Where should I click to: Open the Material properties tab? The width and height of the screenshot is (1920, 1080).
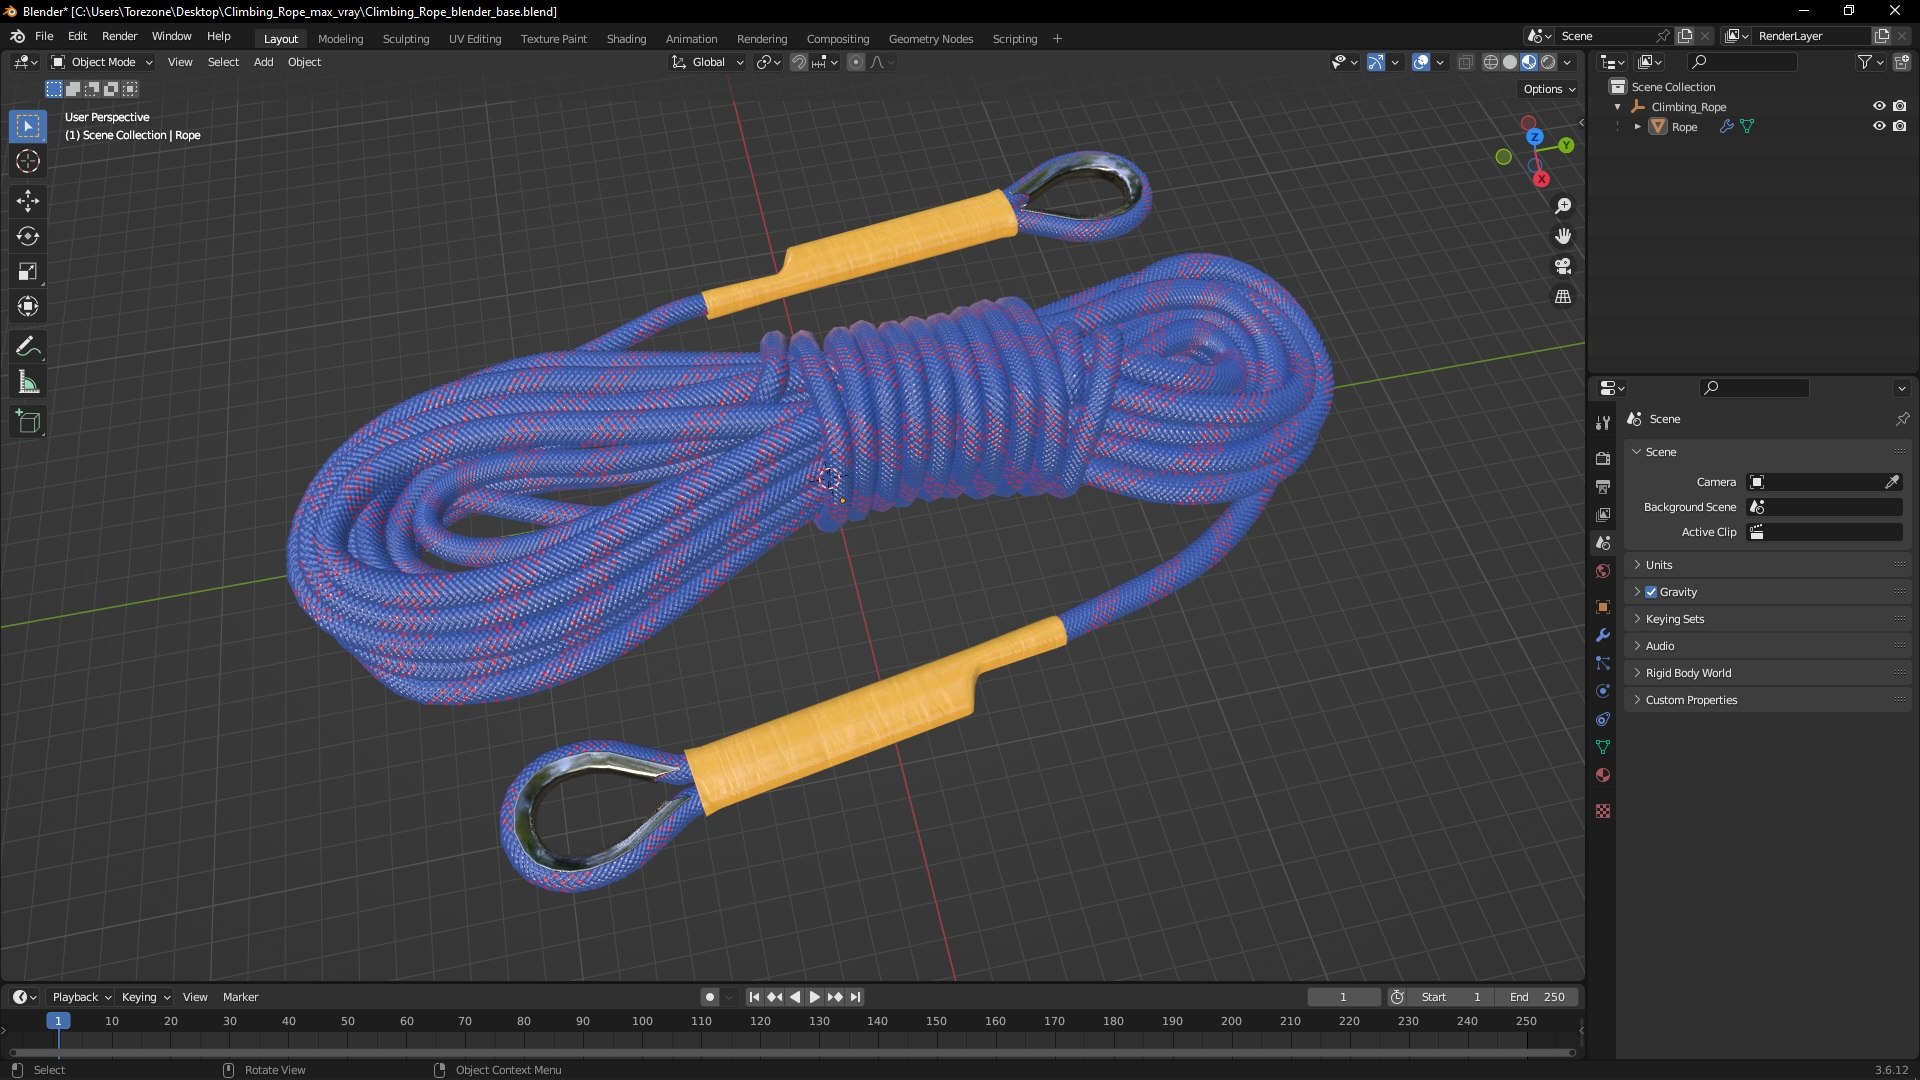point(1603,775)
